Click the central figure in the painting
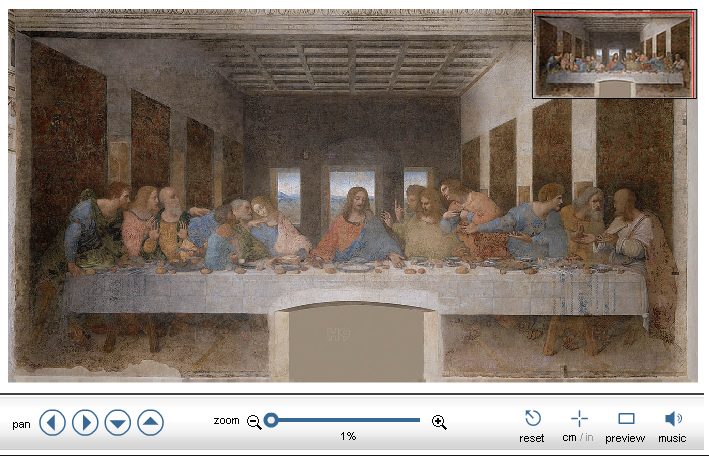This screenshot has width=709, height=456. click(357, 224)
